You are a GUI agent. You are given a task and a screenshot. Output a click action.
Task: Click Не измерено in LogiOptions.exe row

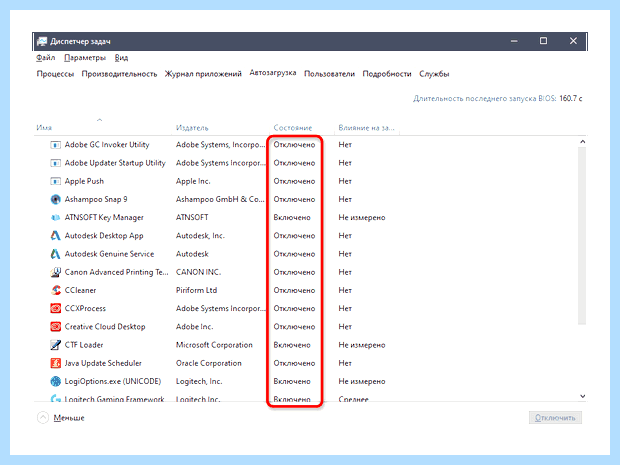tap(362, 381)
